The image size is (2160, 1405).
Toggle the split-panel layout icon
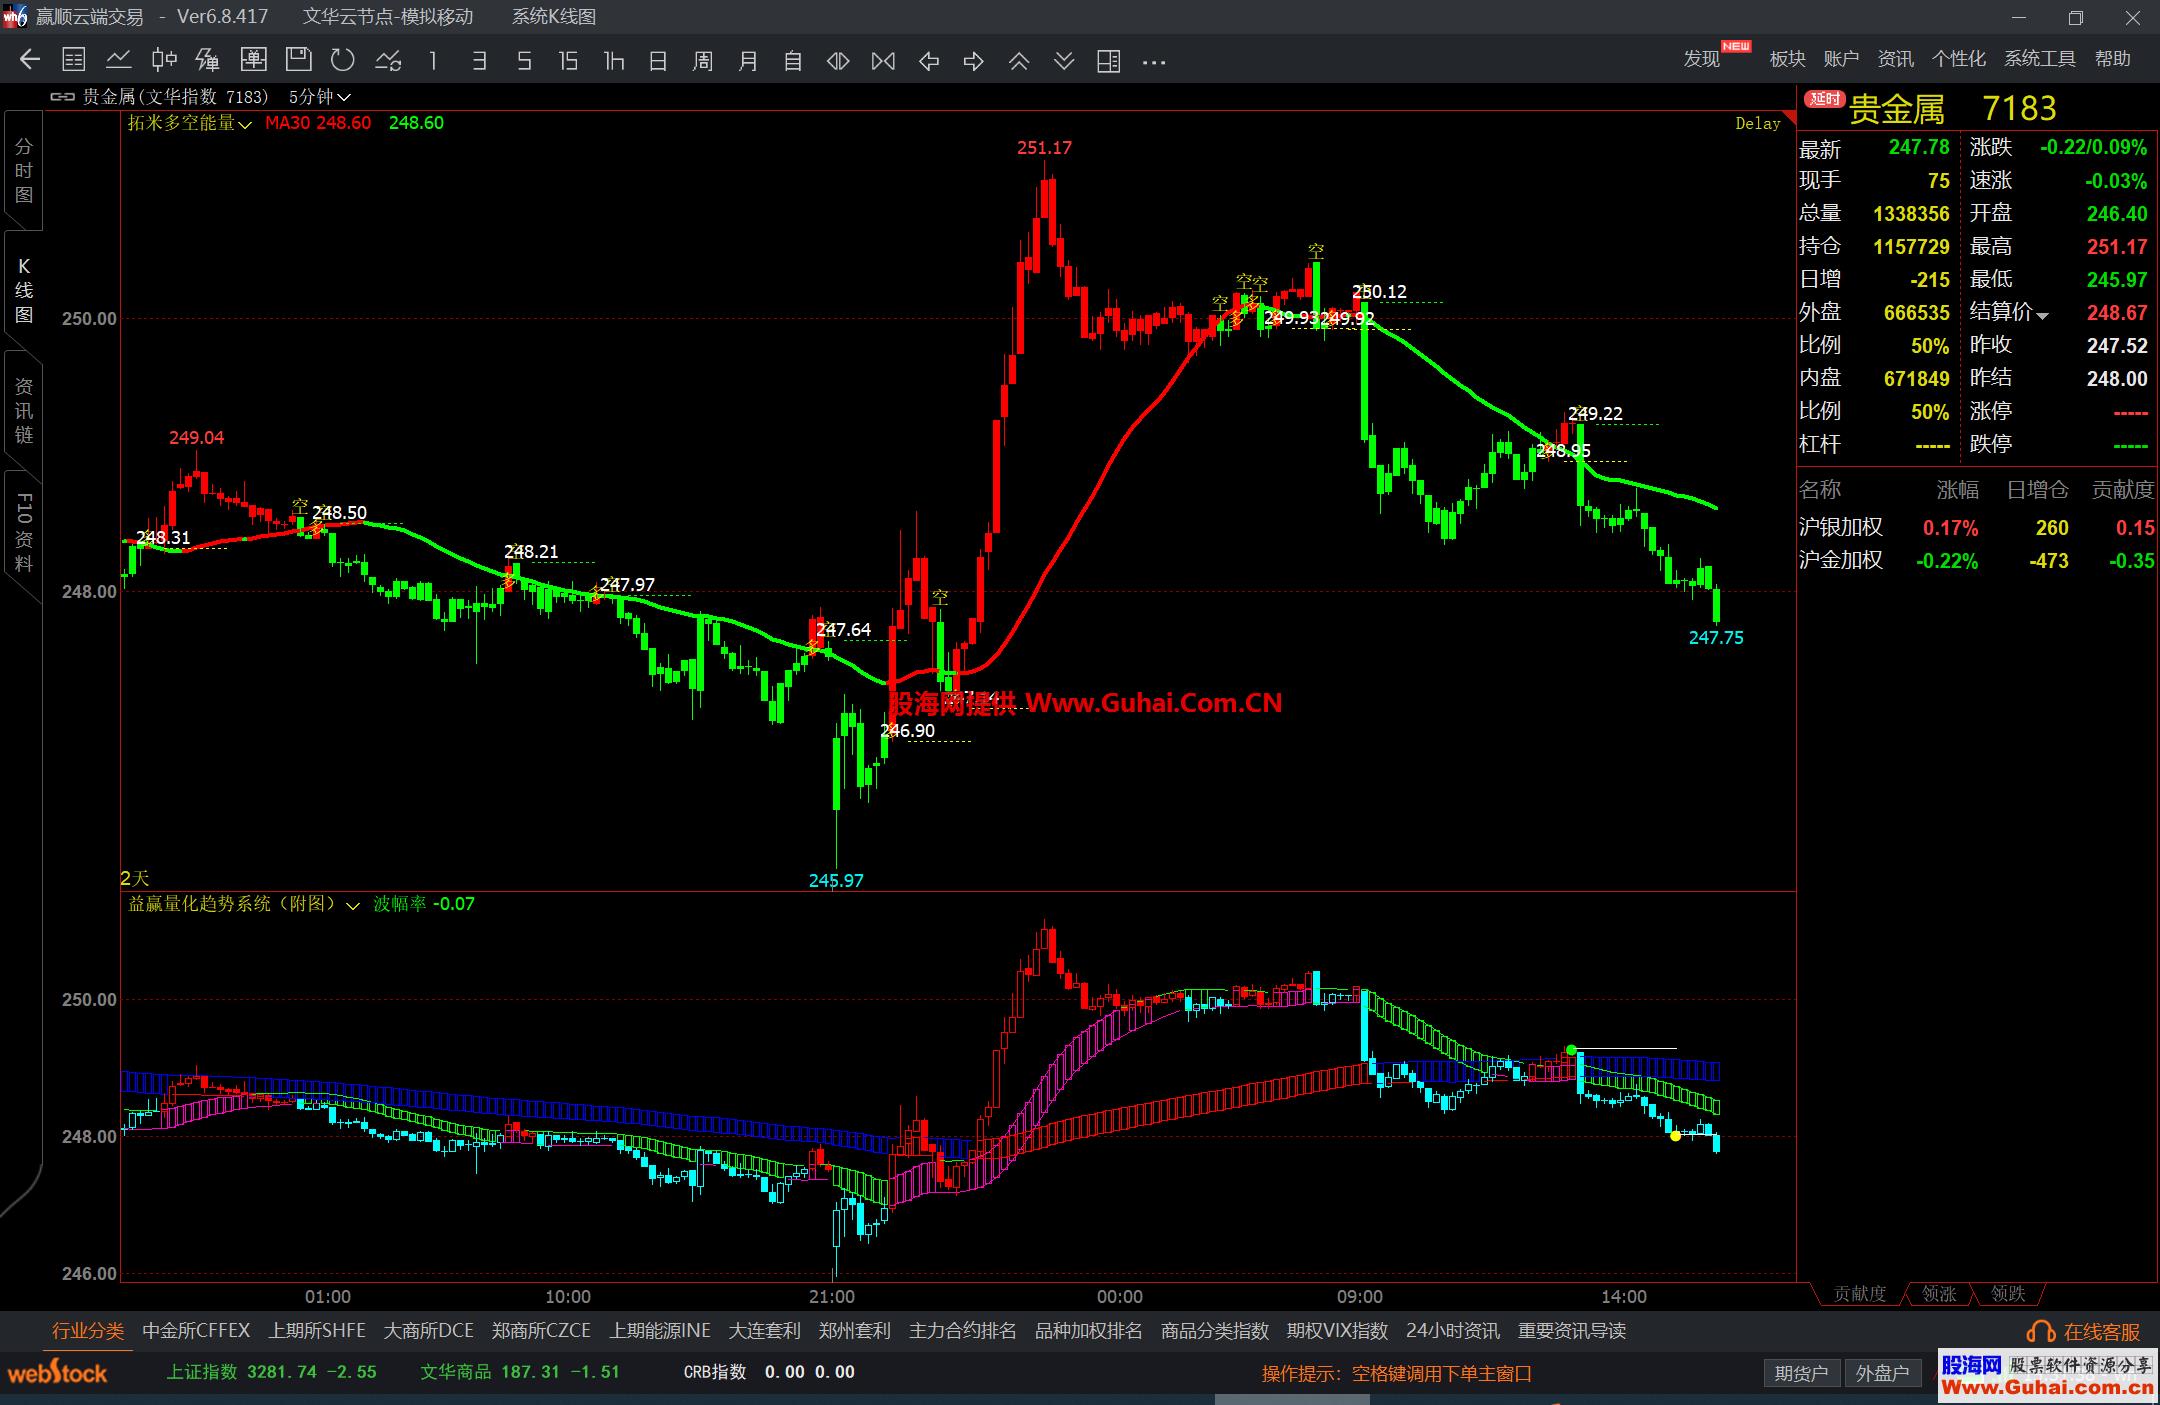1108,61
